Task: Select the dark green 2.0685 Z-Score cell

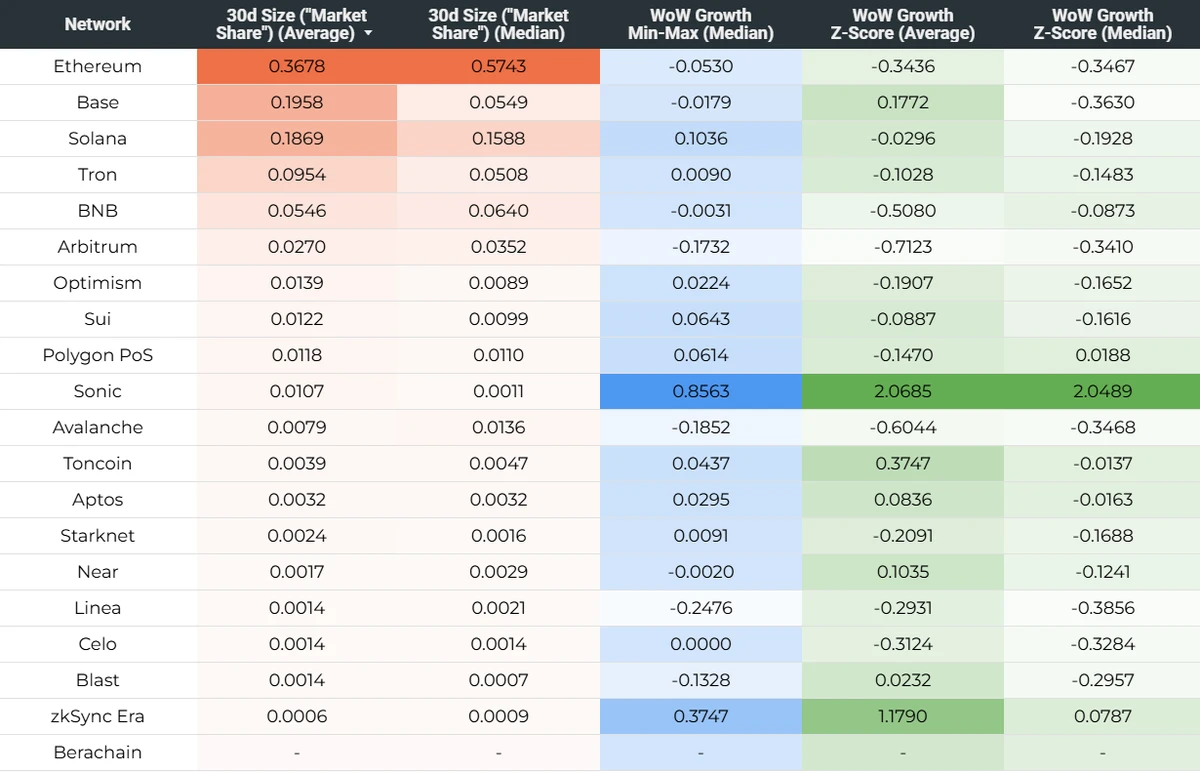Action: 902,392
